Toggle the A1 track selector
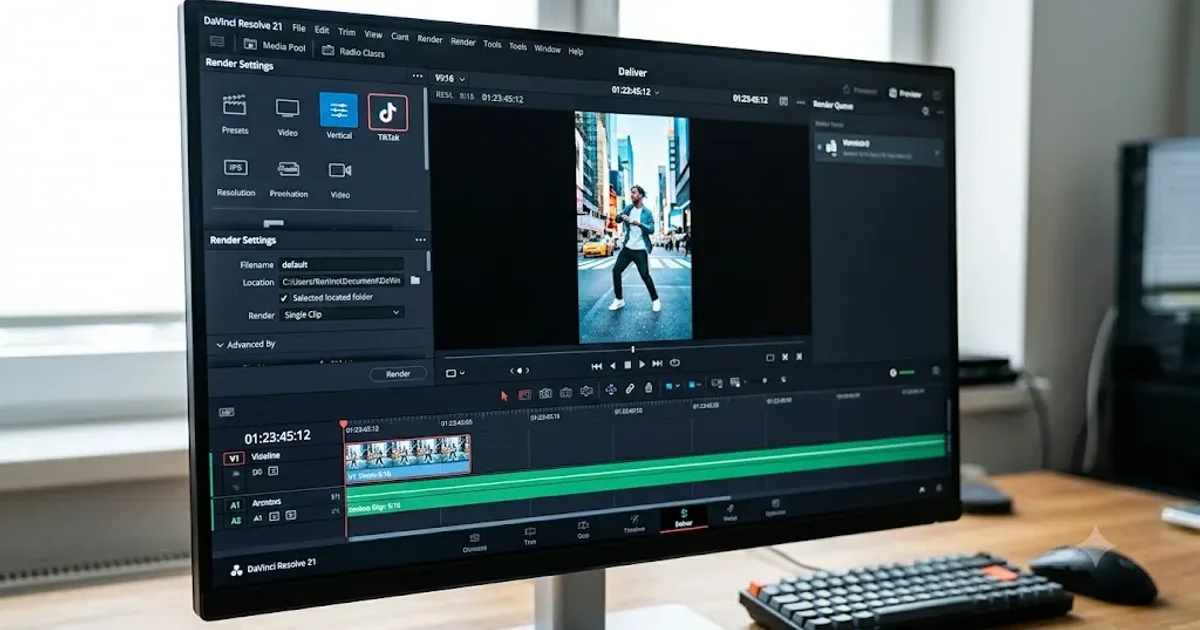The image size is (1200, 630). tap(234, 503)
